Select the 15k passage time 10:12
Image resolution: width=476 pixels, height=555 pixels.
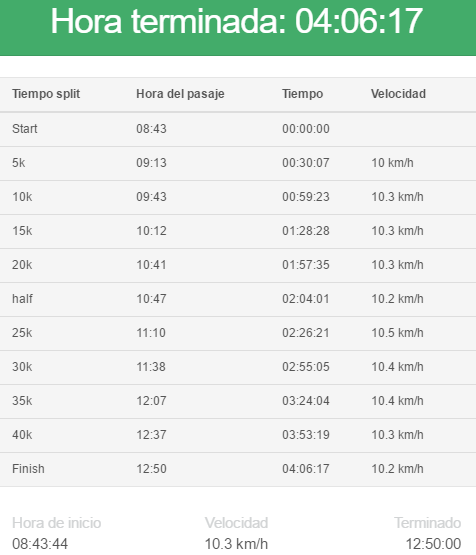pos(151,231)
